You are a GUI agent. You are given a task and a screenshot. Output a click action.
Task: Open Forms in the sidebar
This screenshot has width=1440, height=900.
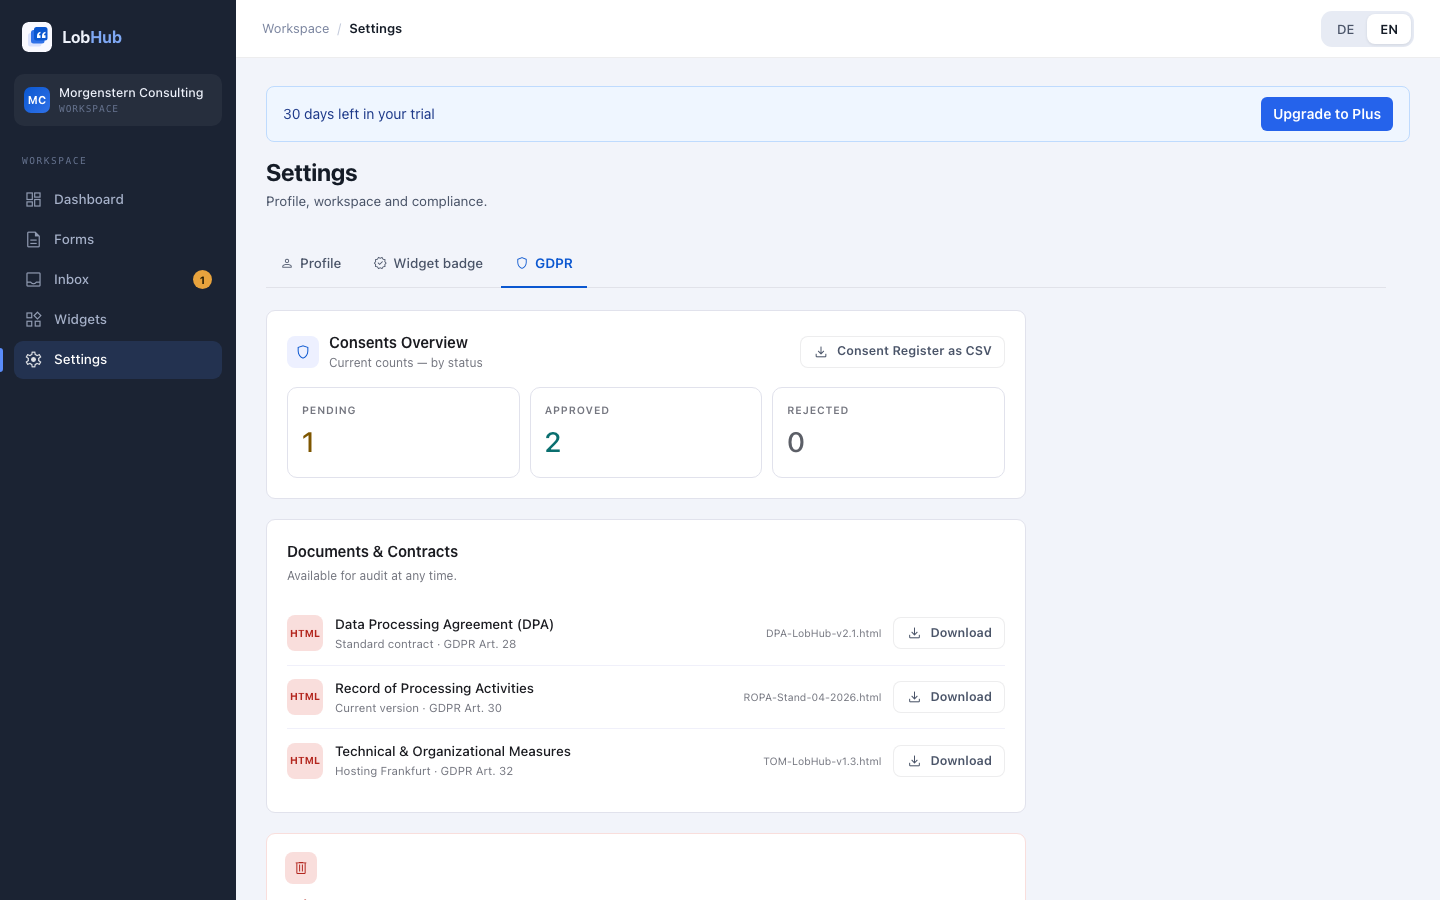pyautogui.click(x=118, y=240)
